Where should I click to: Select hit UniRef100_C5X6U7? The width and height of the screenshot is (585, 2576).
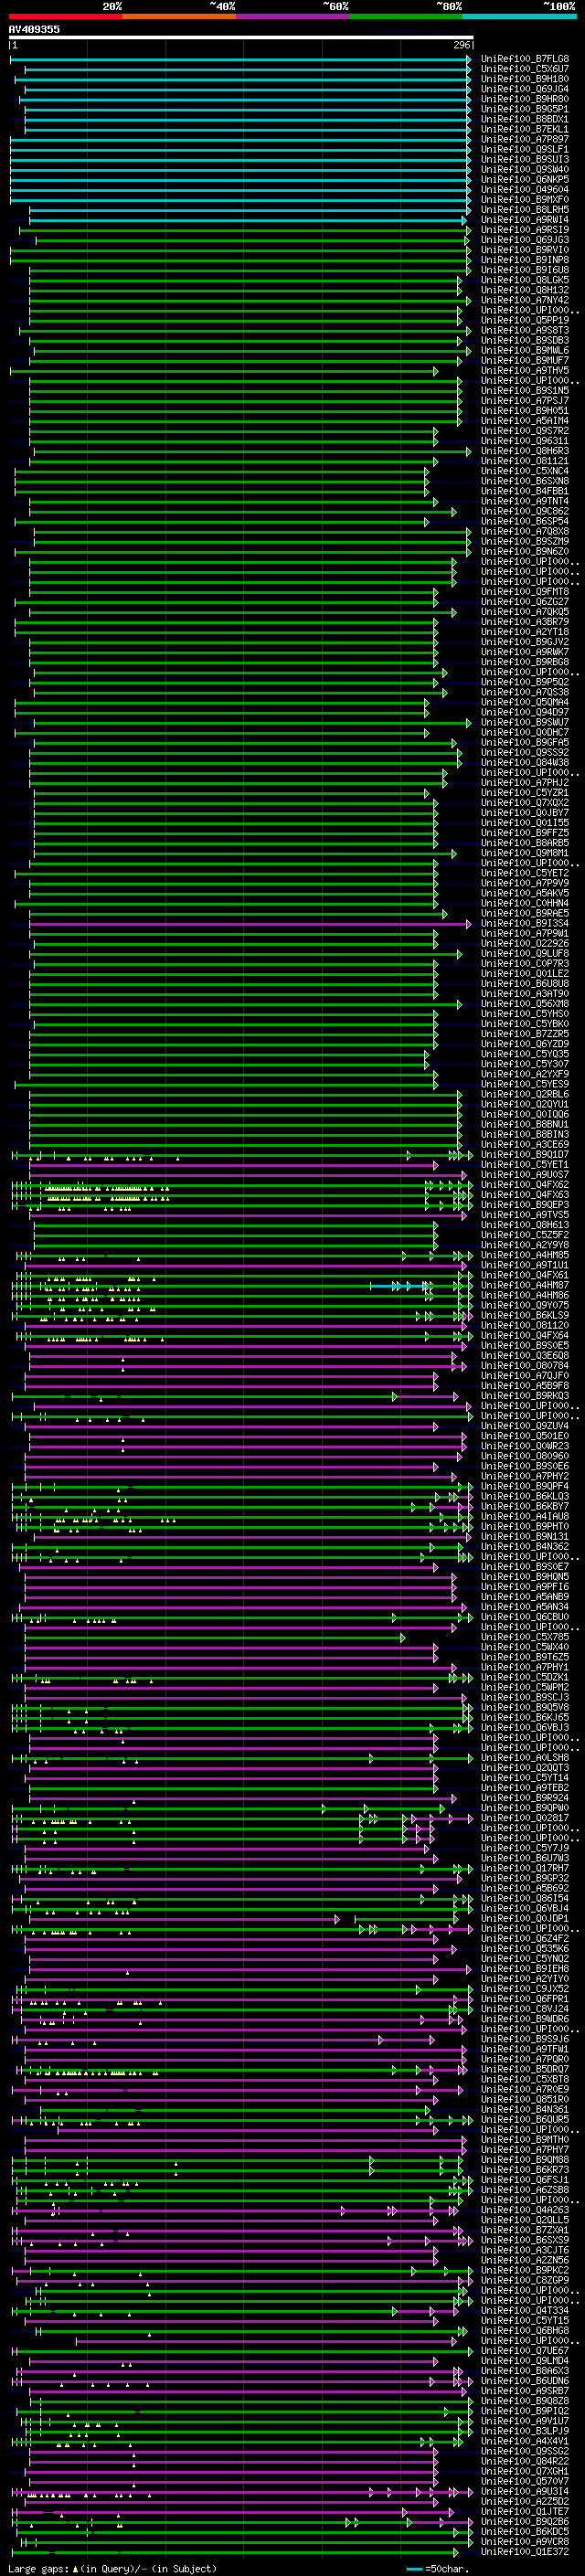pos(524,69)
